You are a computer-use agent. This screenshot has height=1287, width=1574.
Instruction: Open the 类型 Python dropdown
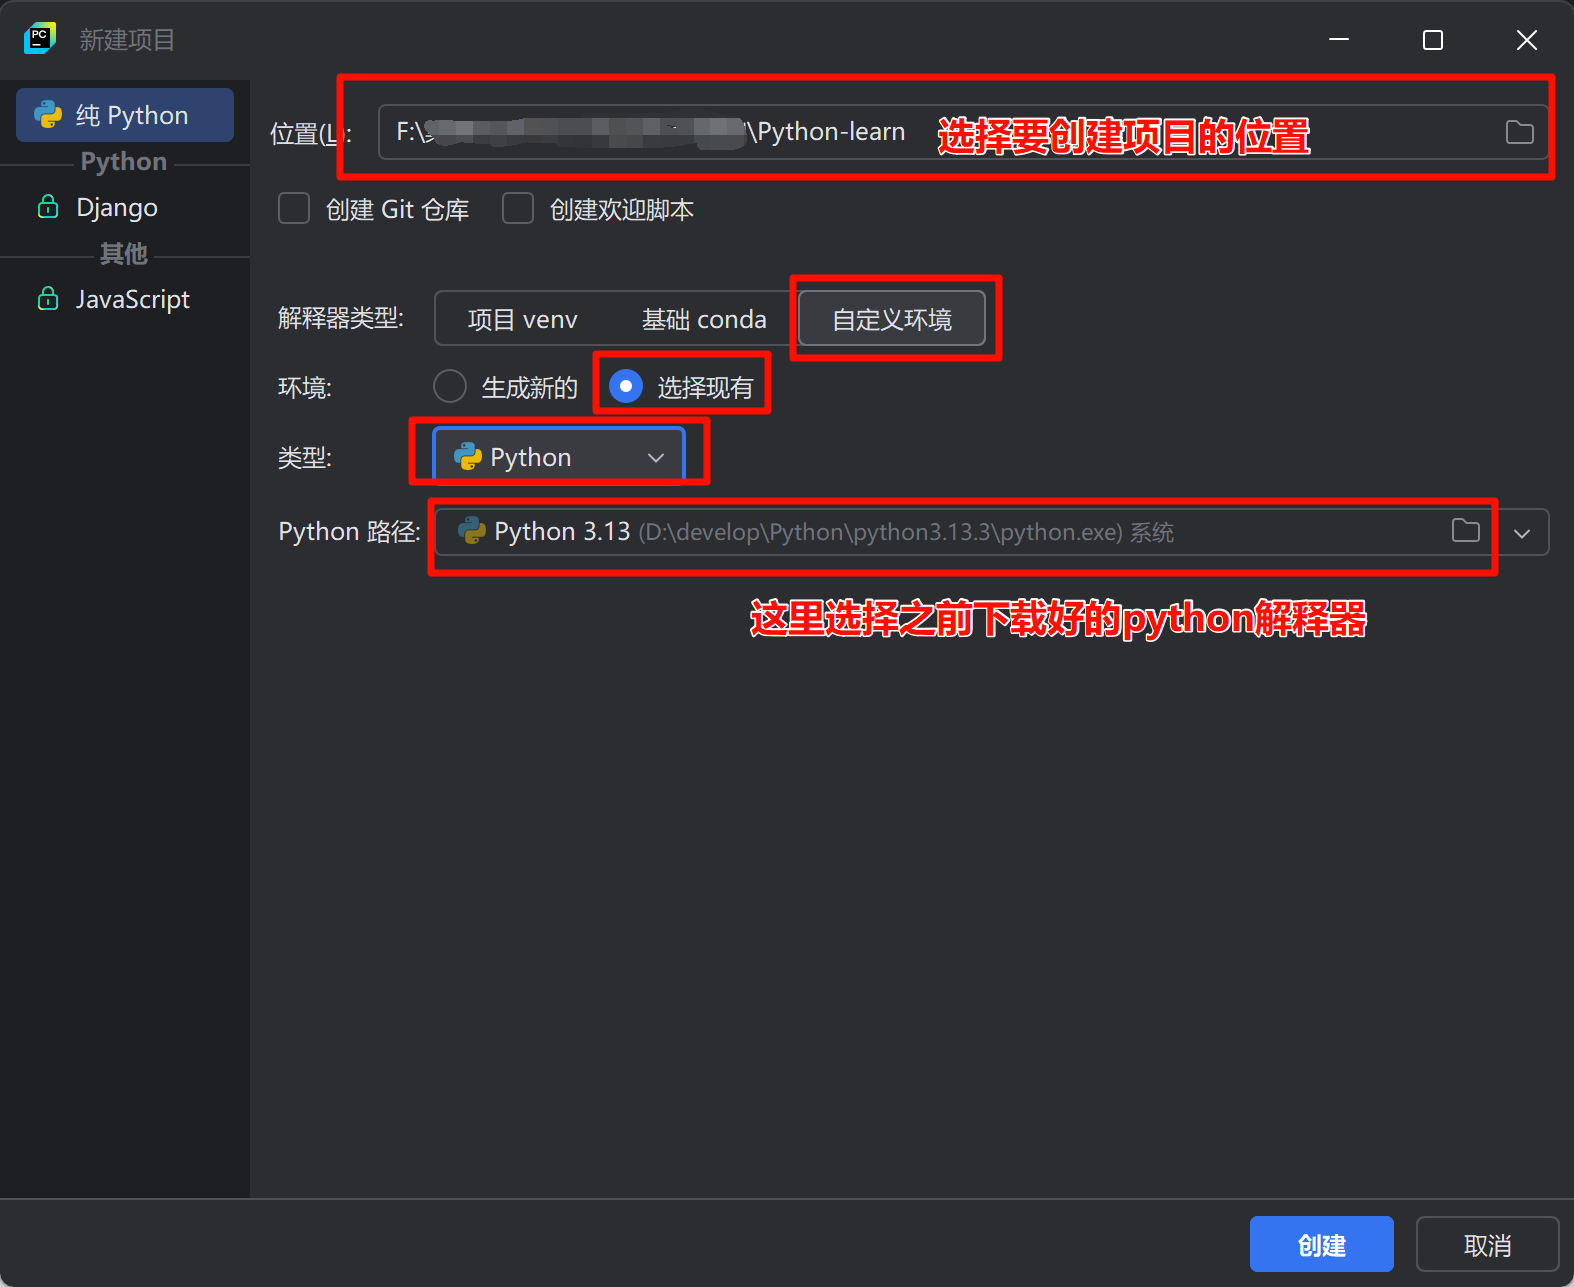pyautogui.click(x=559, y=457)
